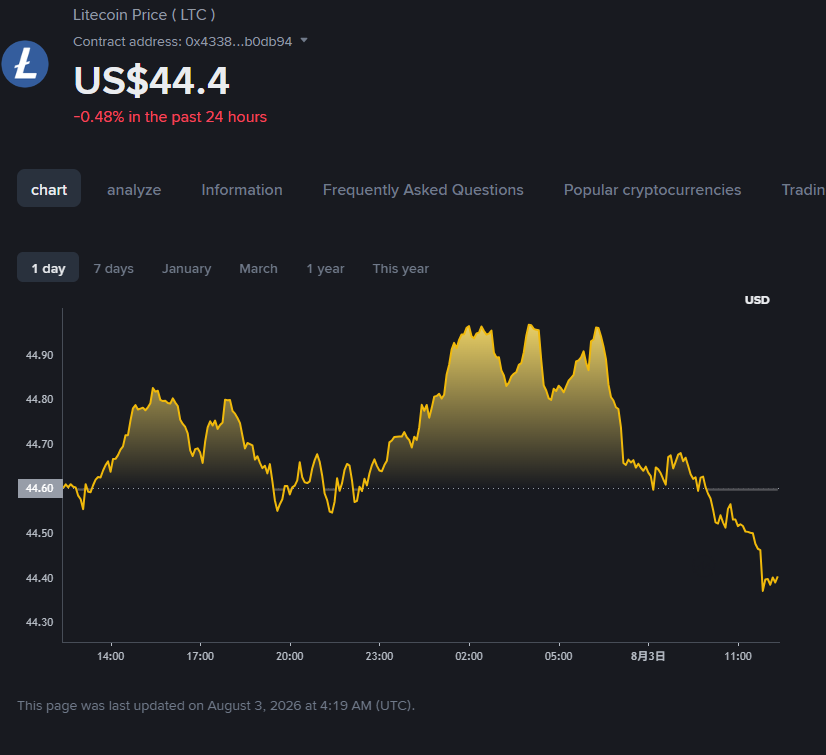The width and height of the screenshot is (826, 755).
Task: Select the 7 days time range
Action: 113,269
